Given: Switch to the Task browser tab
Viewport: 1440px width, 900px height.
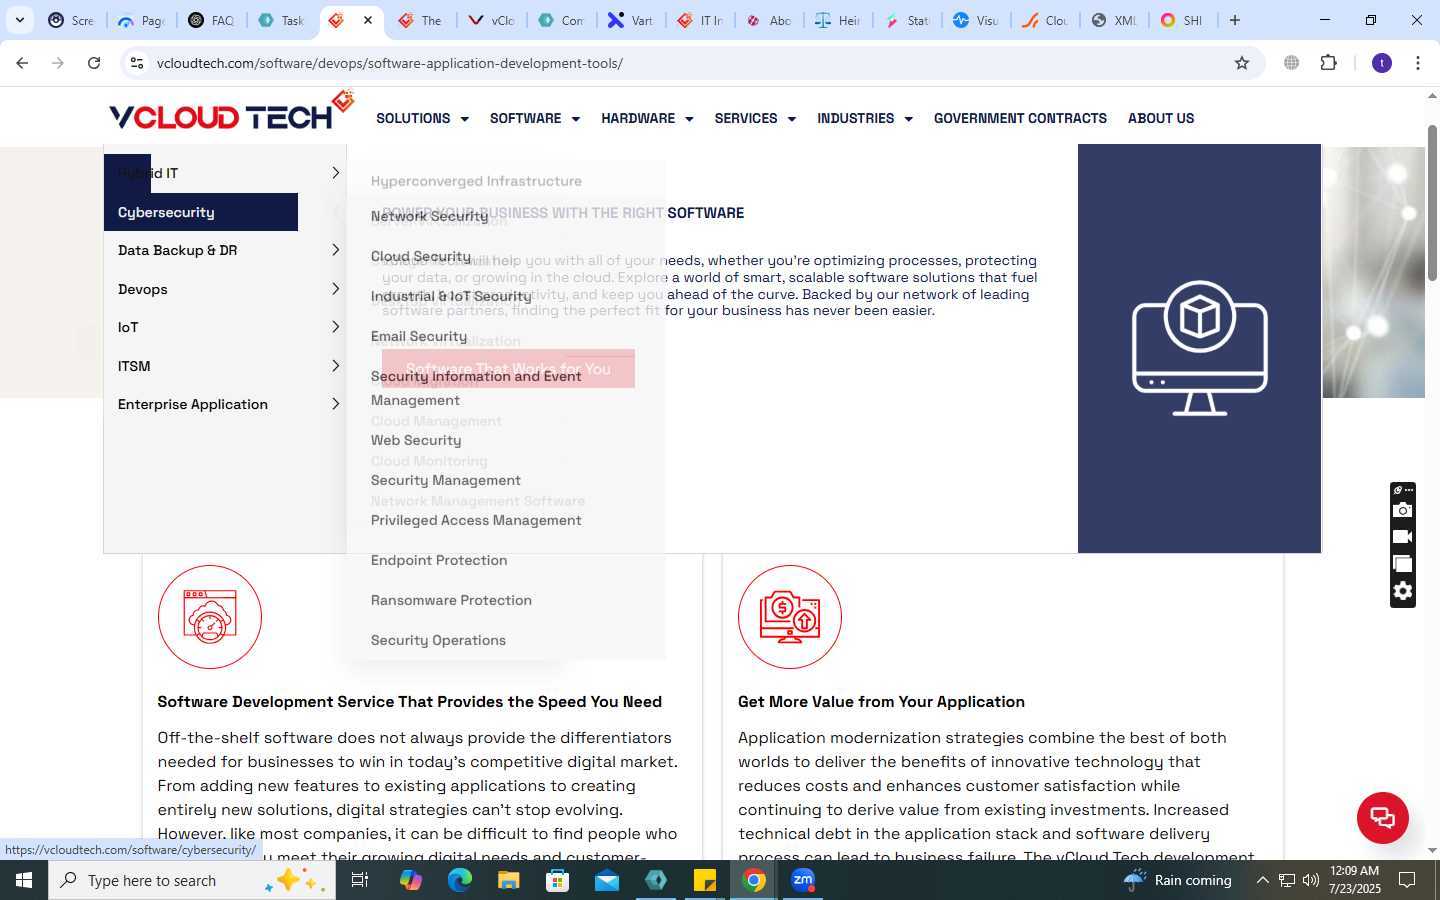Looking at the screenshot, I should pos(281,20).
